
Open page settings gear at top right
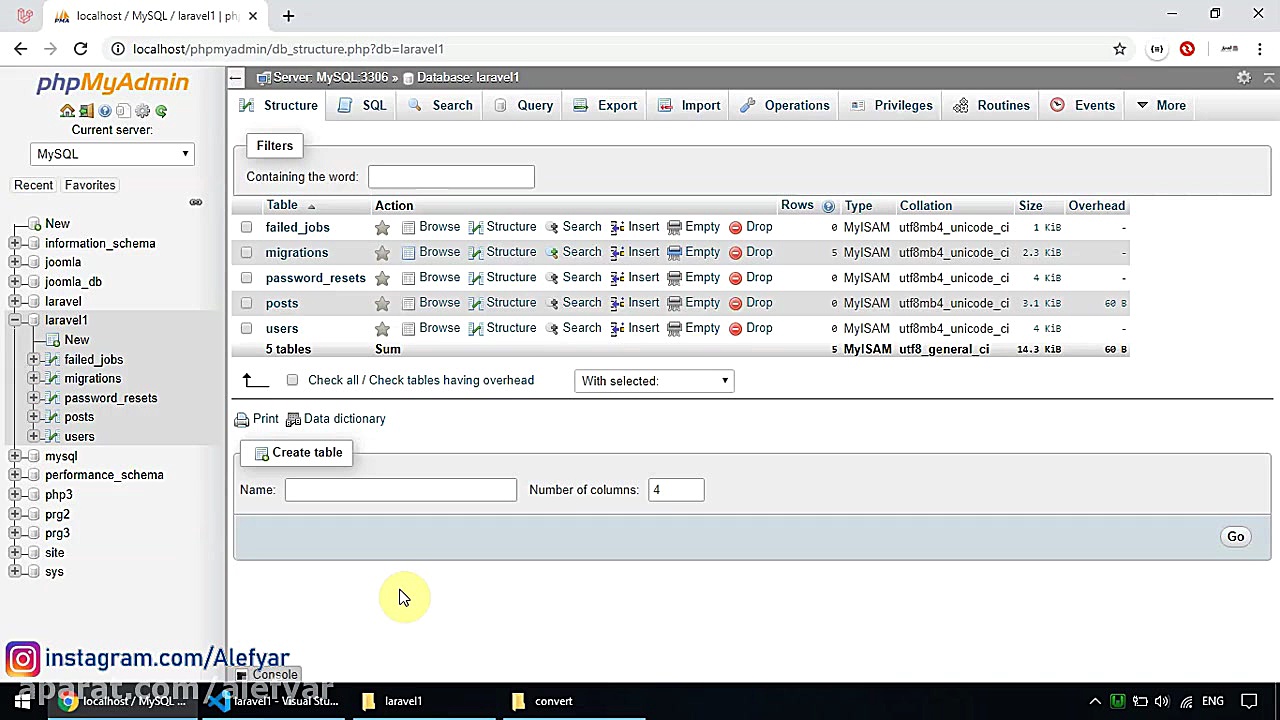click(x=1244, y=77)
